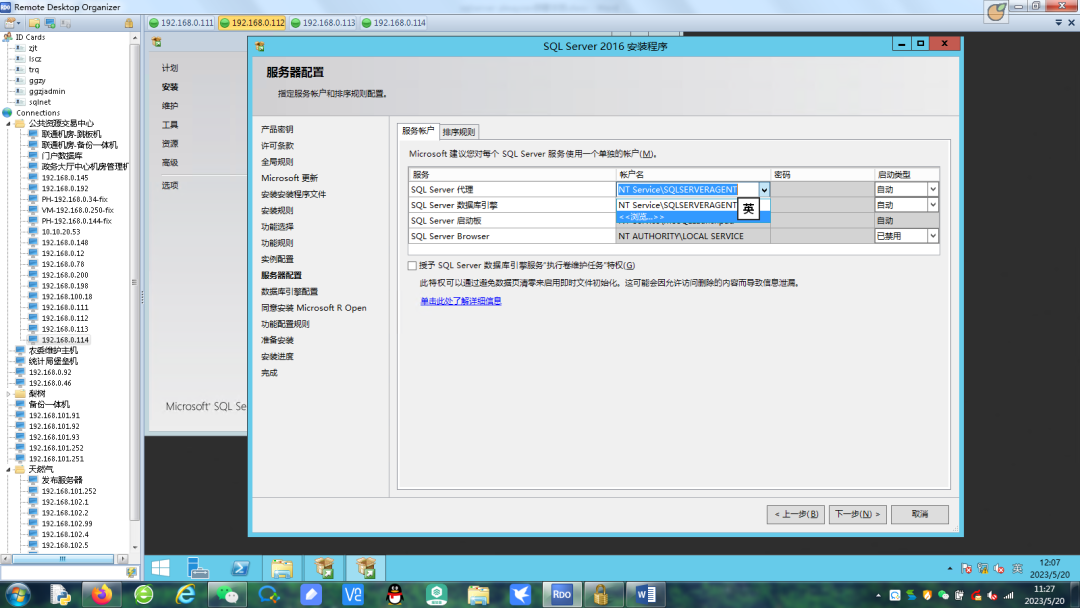The width and height of the screenshot is (1080, 608).
Task: Click the 取消 cancel button
Action: pyautogui.click(x=920, y=514)
